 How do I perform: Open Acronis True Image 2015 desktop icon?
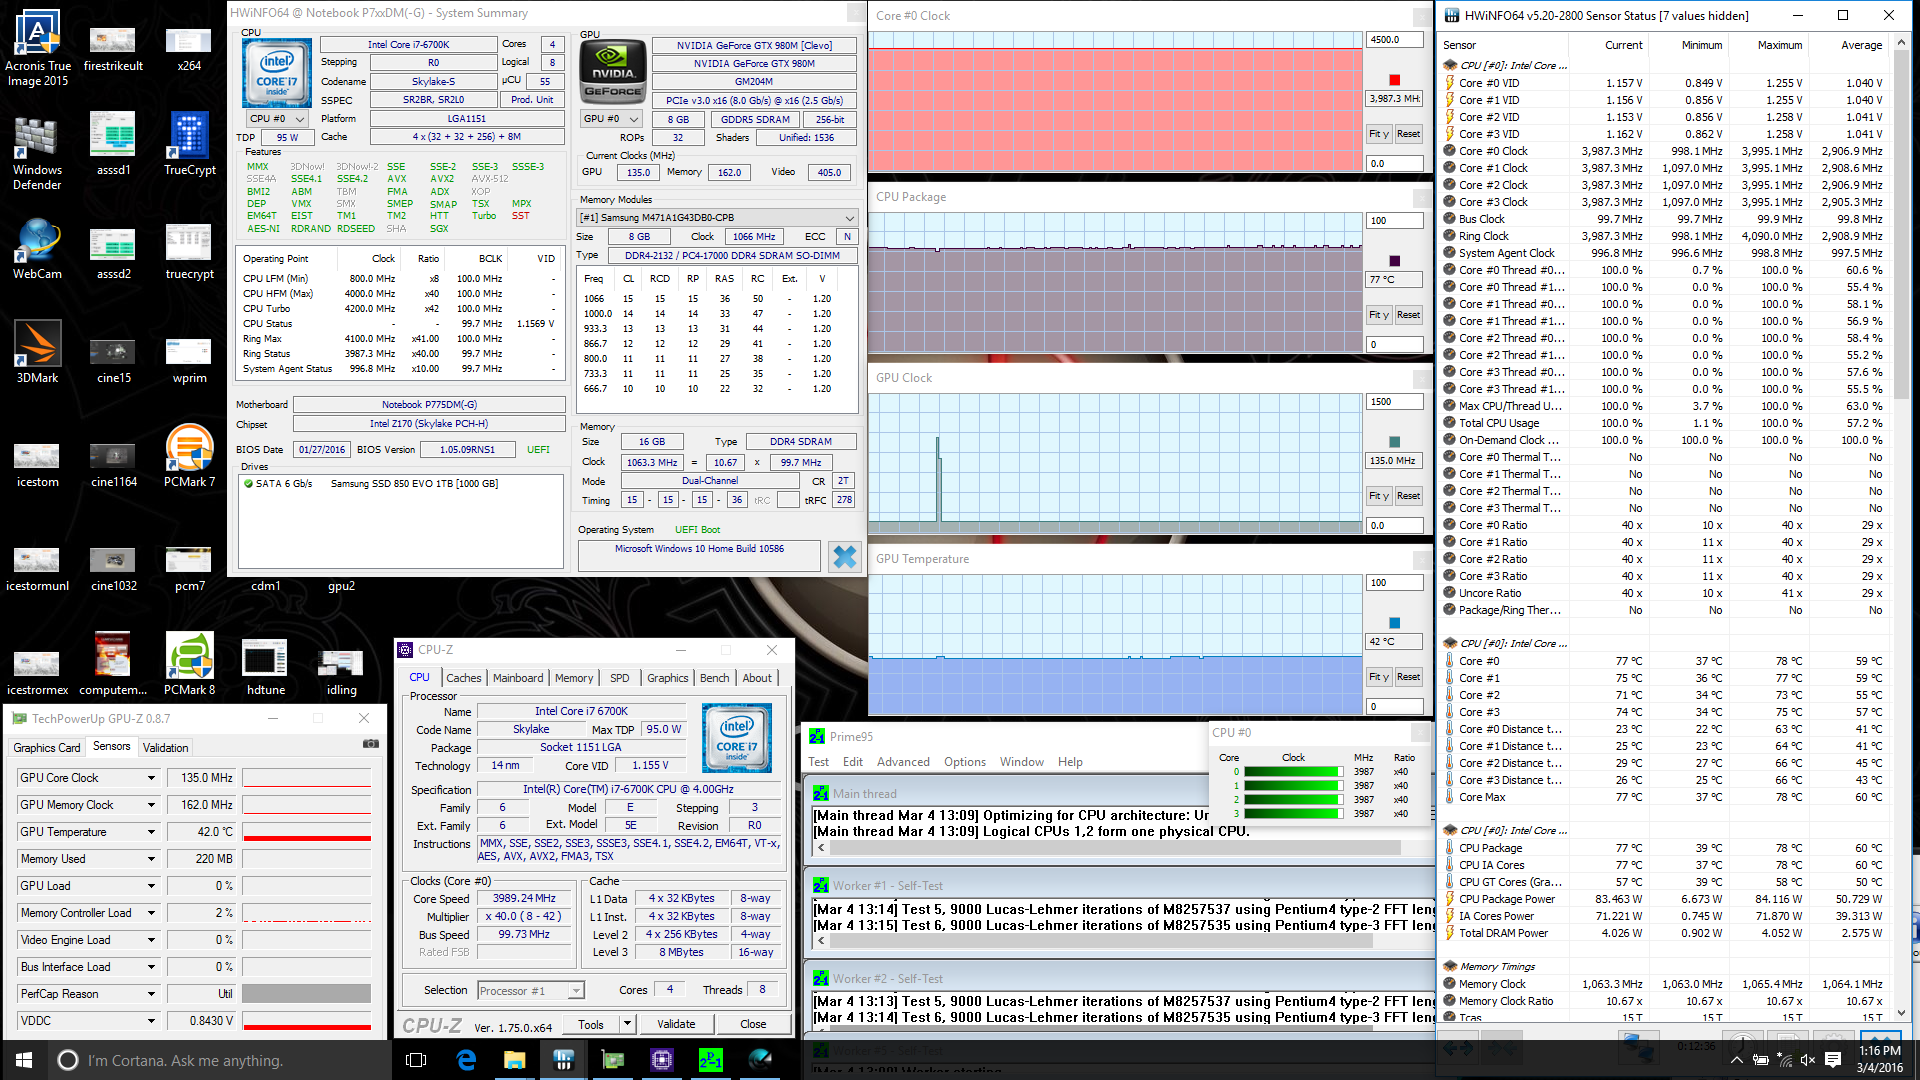[37, 46]
